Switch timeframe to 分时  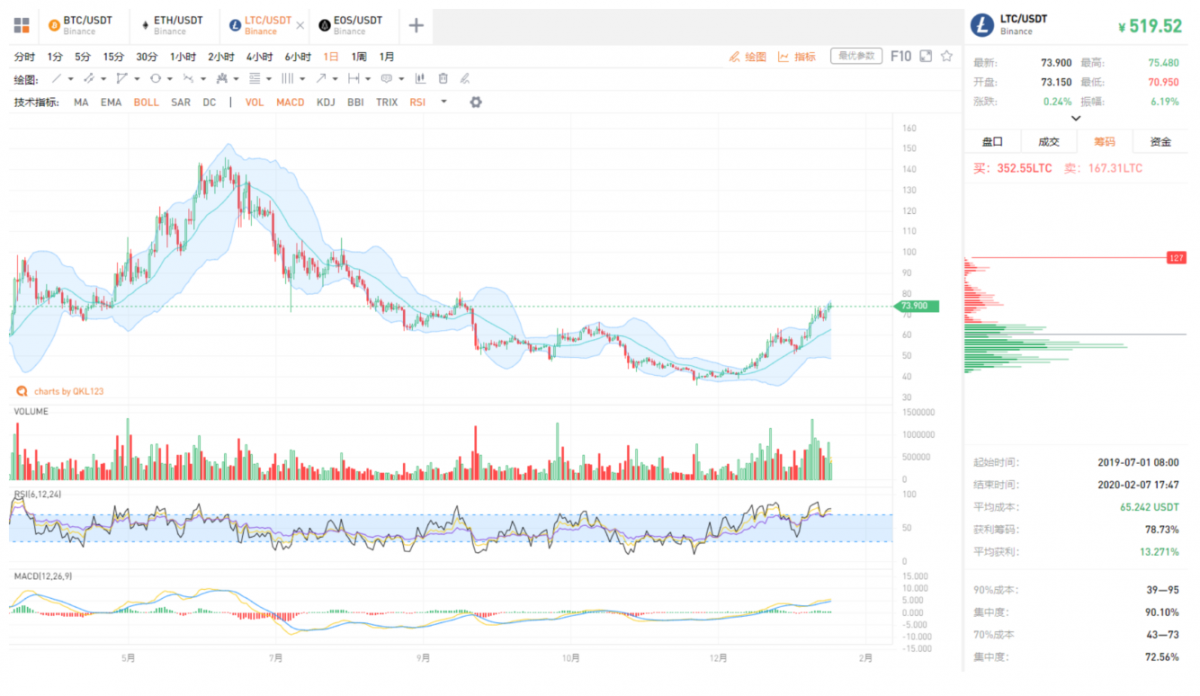coord(25,57)
